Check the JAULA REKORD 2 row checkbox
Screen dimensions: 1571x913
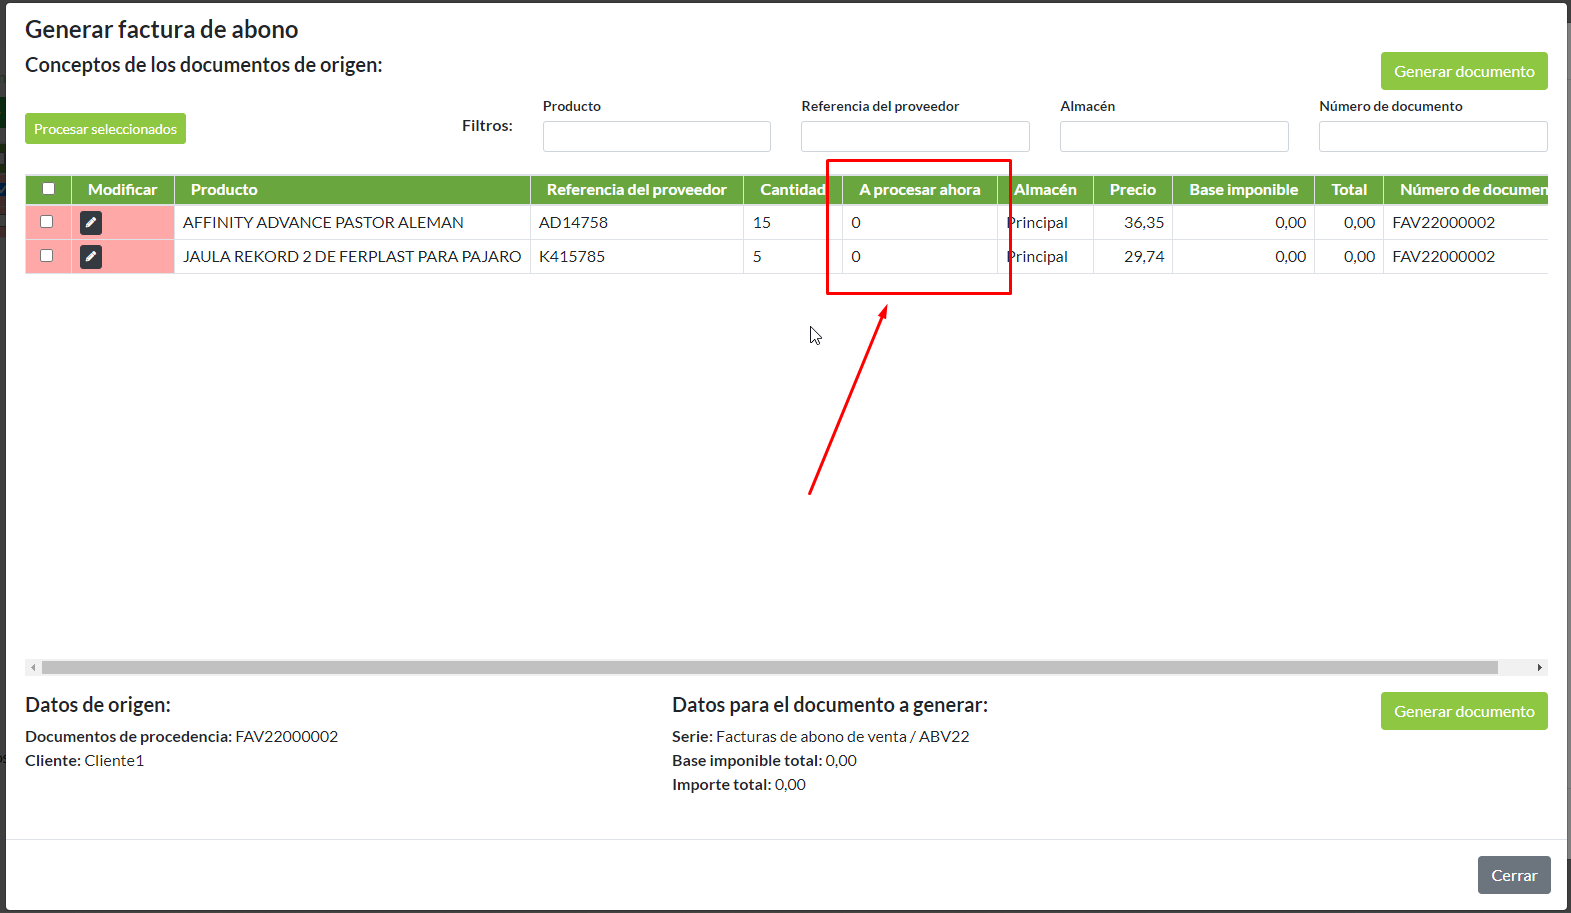coord(47,256)
